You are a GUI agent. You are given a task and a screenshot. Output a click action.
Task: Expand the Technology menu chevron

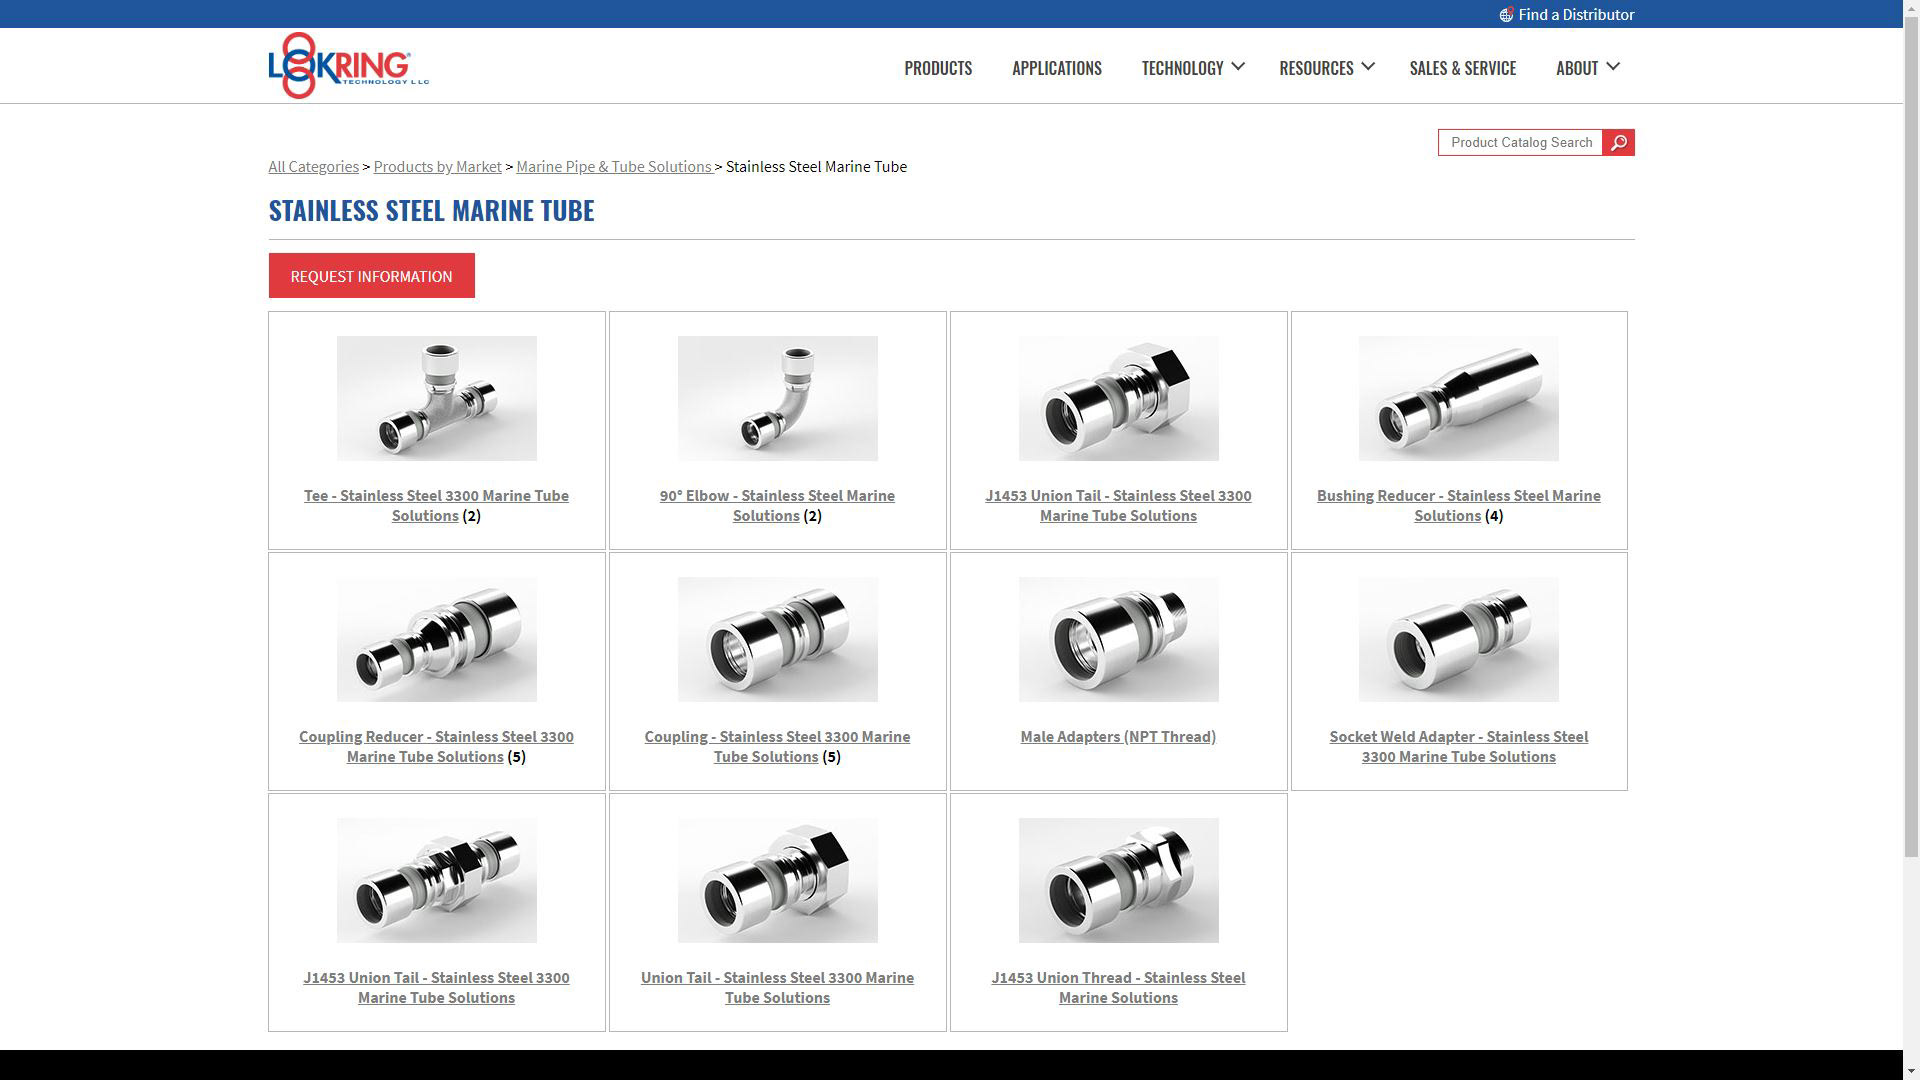tap(1238, 67)
